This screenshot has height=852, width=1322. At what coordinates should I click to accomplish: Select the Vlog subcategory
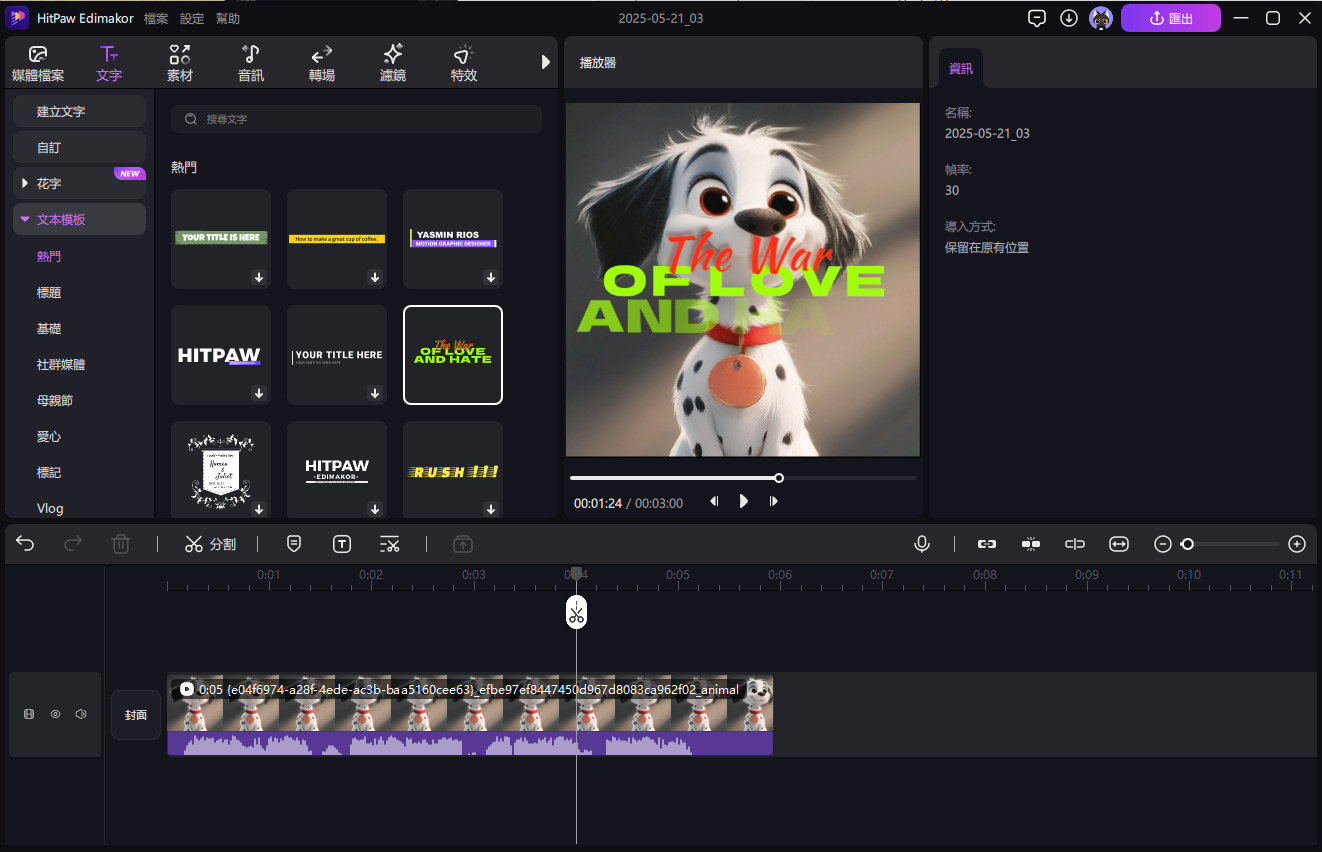(x=50, y=508)
